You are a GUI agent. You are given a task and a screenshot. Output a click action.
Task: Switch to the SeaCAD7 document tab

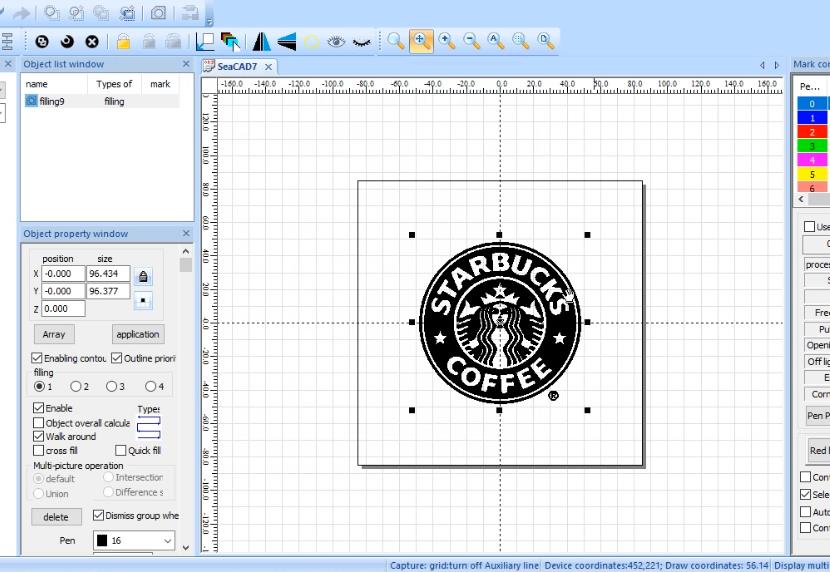pyautogui.click(x=237, y=66)
